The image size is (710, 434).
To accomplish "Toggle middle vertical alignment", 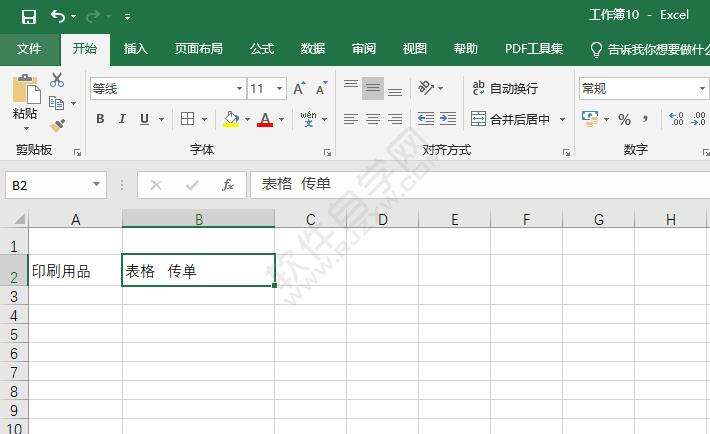I will (x=373, y=88).
